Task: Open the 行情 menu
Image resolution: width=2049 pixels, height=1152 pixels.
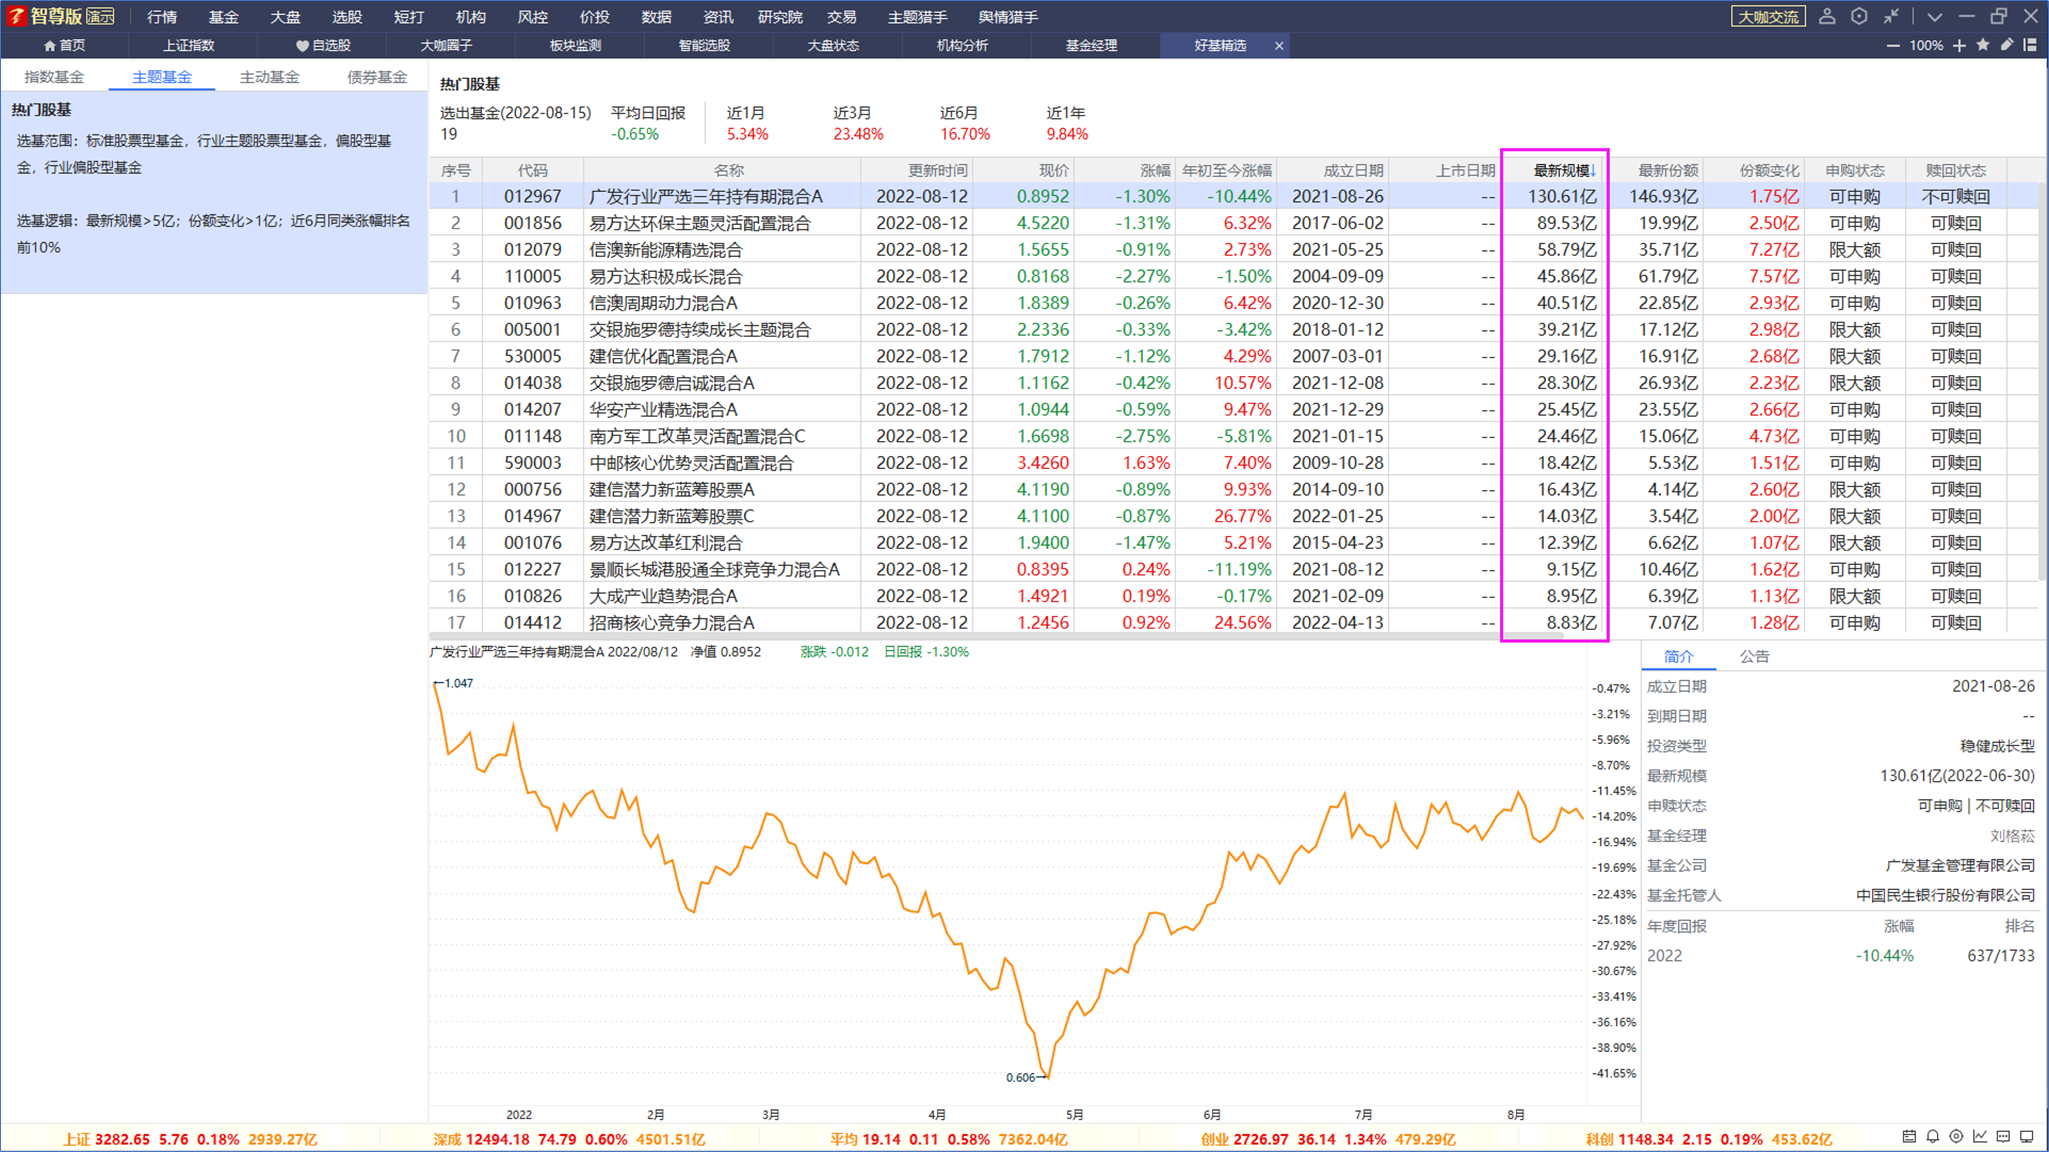Action: [x=162, y=17]
